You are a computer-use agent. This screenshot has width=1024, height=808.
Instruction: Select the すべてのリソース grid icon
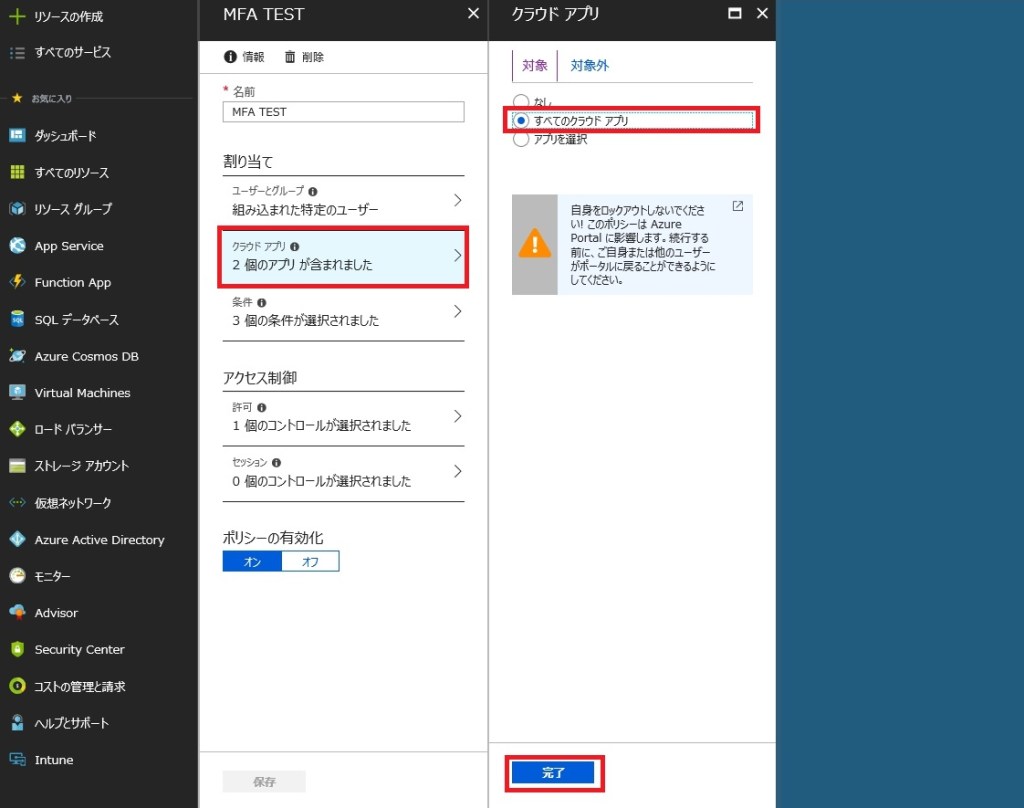tap(17, 172)
